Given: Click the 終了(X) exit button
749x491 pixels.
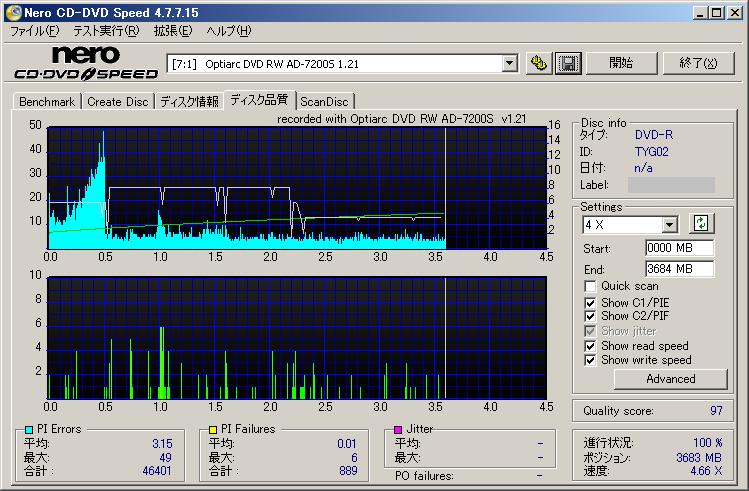Looking at the screenshot, I should click(698, 63).
